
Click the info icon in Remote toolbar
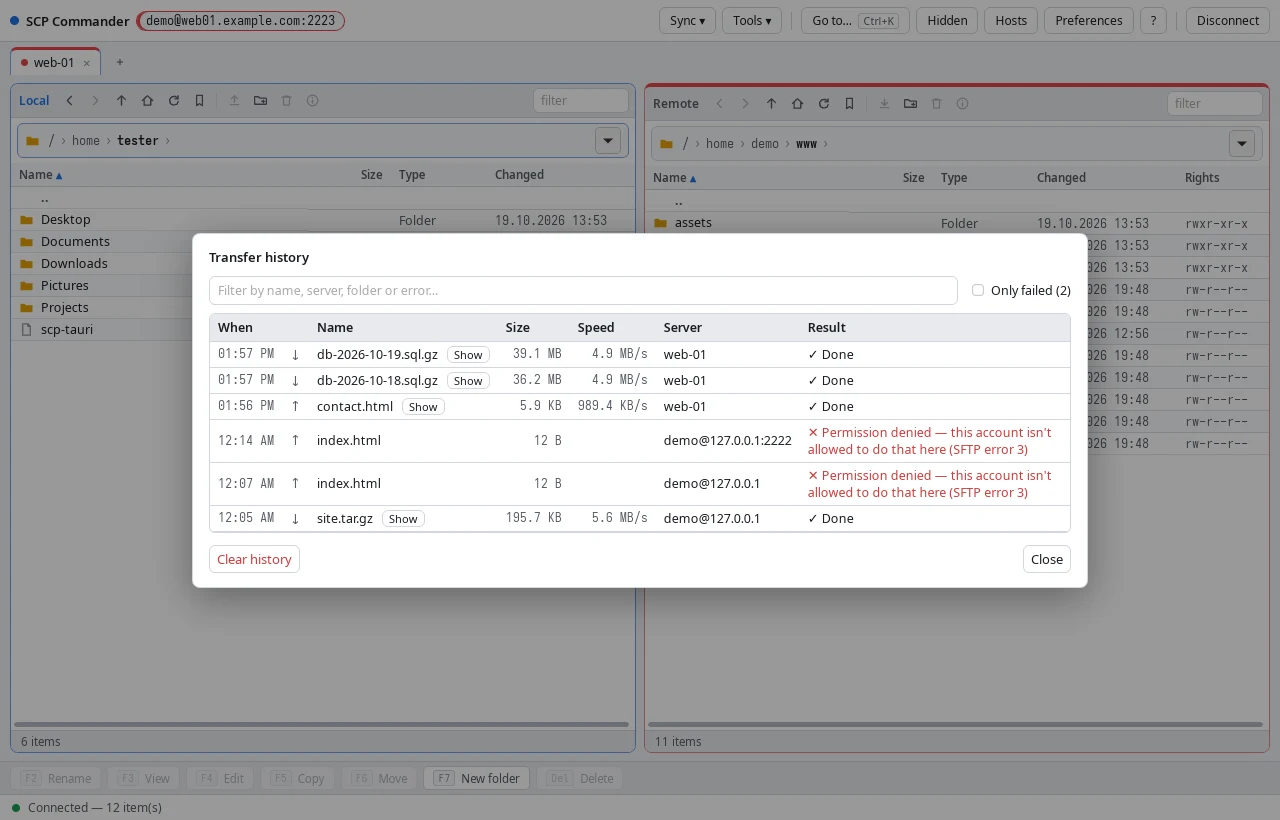962,104
